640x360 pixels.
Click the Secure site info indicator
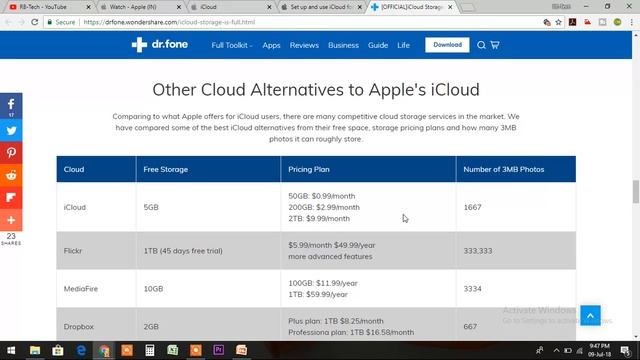(x=61, y=22)
